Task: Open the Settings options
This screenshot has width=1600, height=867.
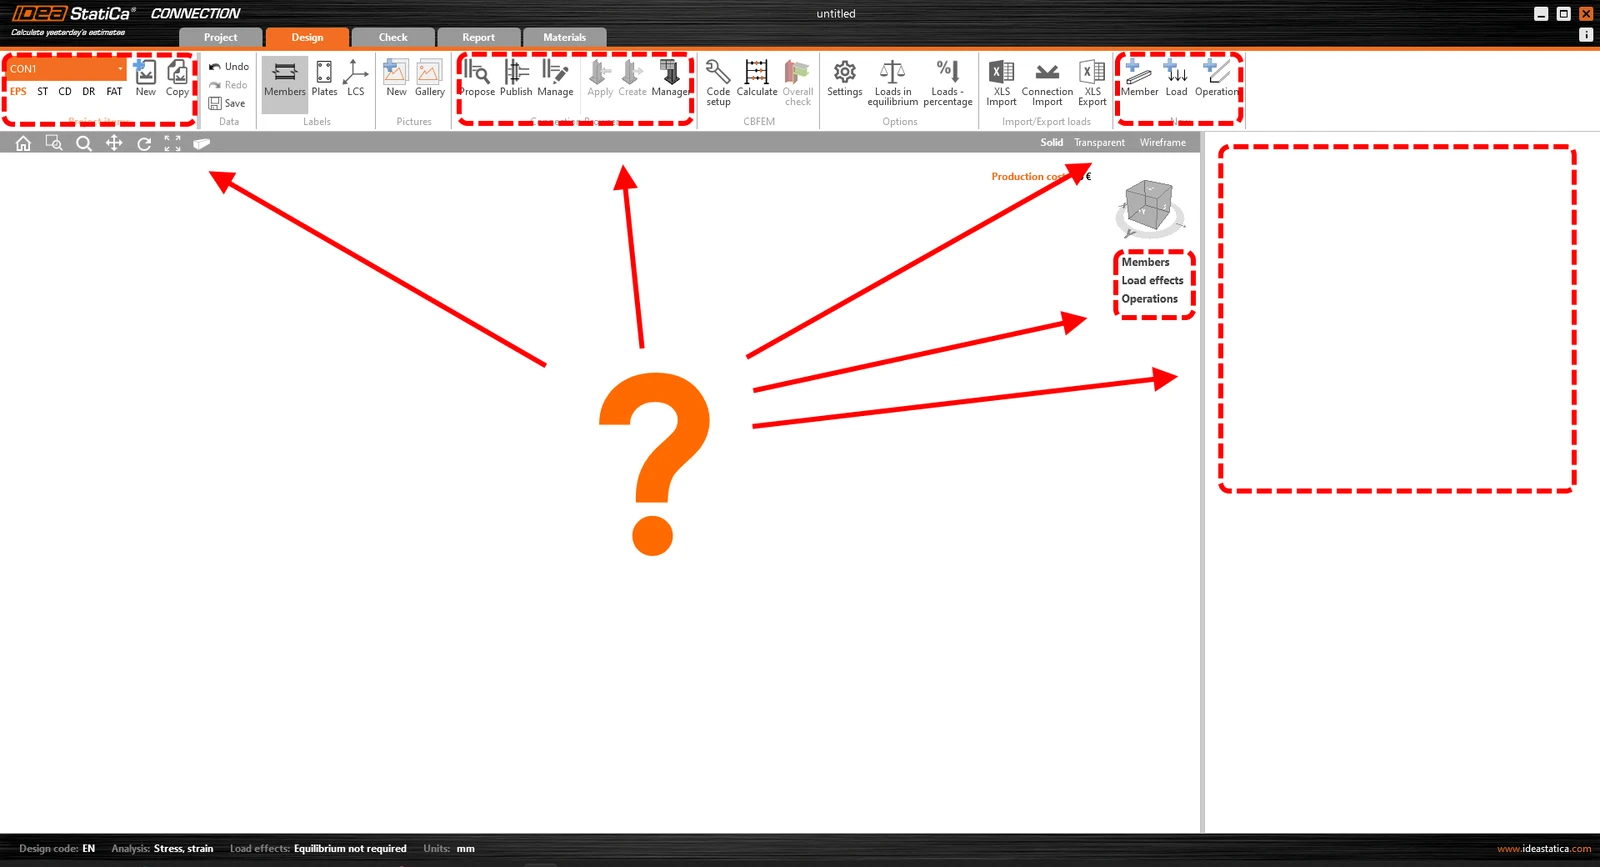Action: [845, 78]
